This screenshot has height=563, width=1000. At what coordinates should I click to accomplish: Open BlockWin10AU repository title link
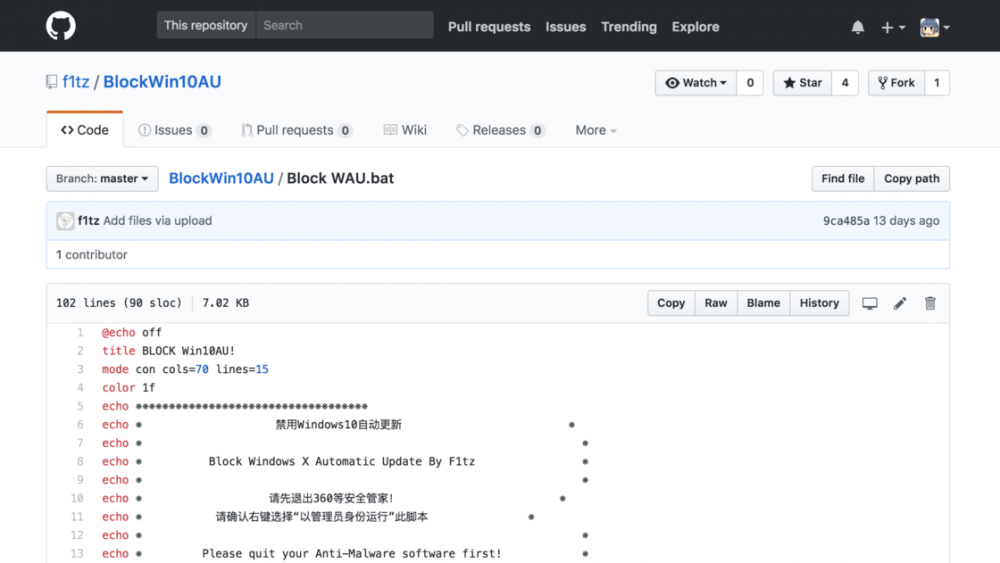162,82
